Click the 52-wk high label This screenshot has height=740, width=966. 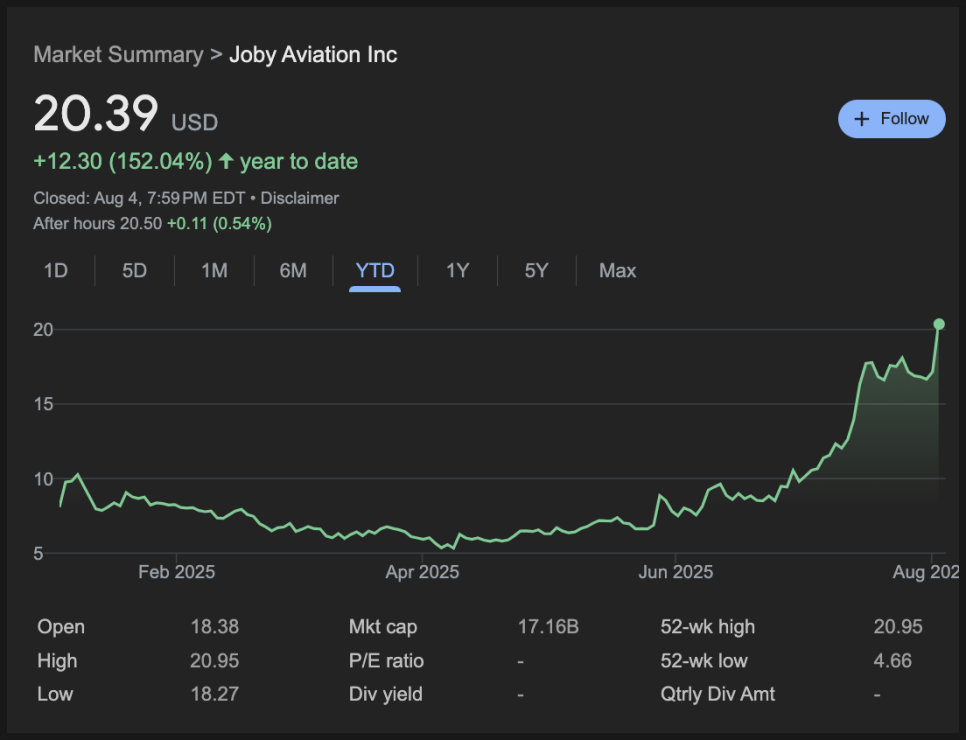point(708,627)
